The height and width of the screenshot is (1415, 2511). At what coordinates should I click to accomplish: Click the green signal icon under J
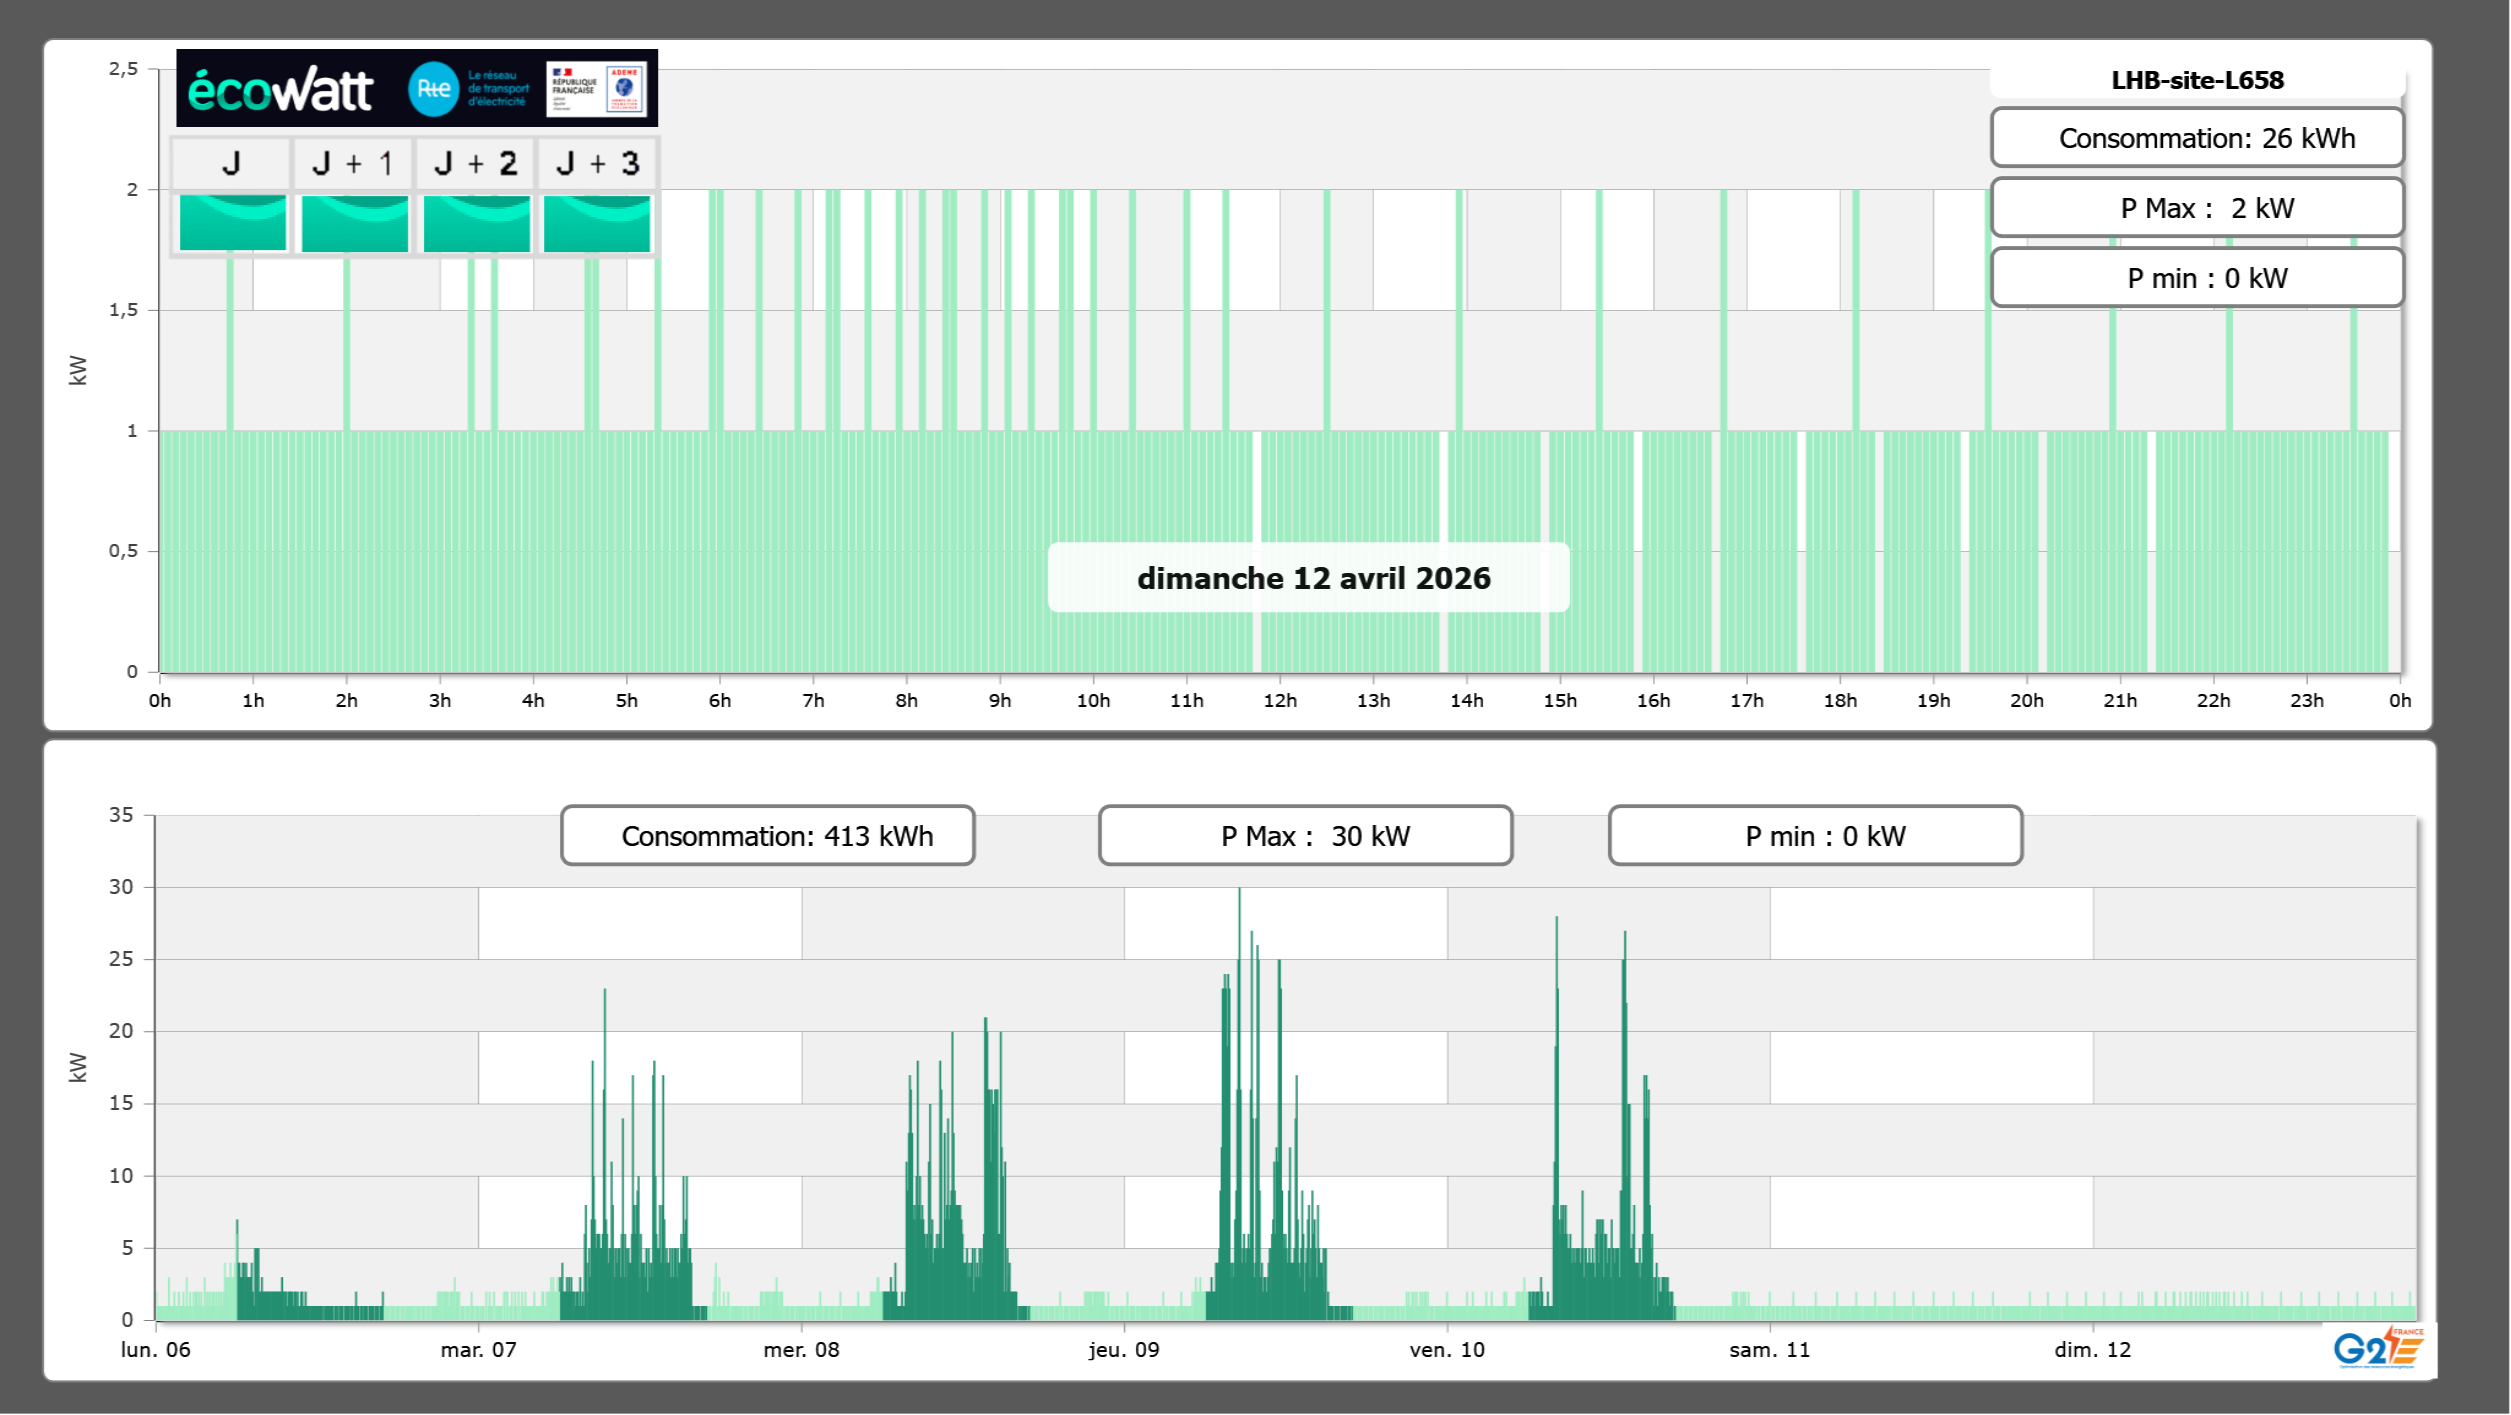(232, 222)
